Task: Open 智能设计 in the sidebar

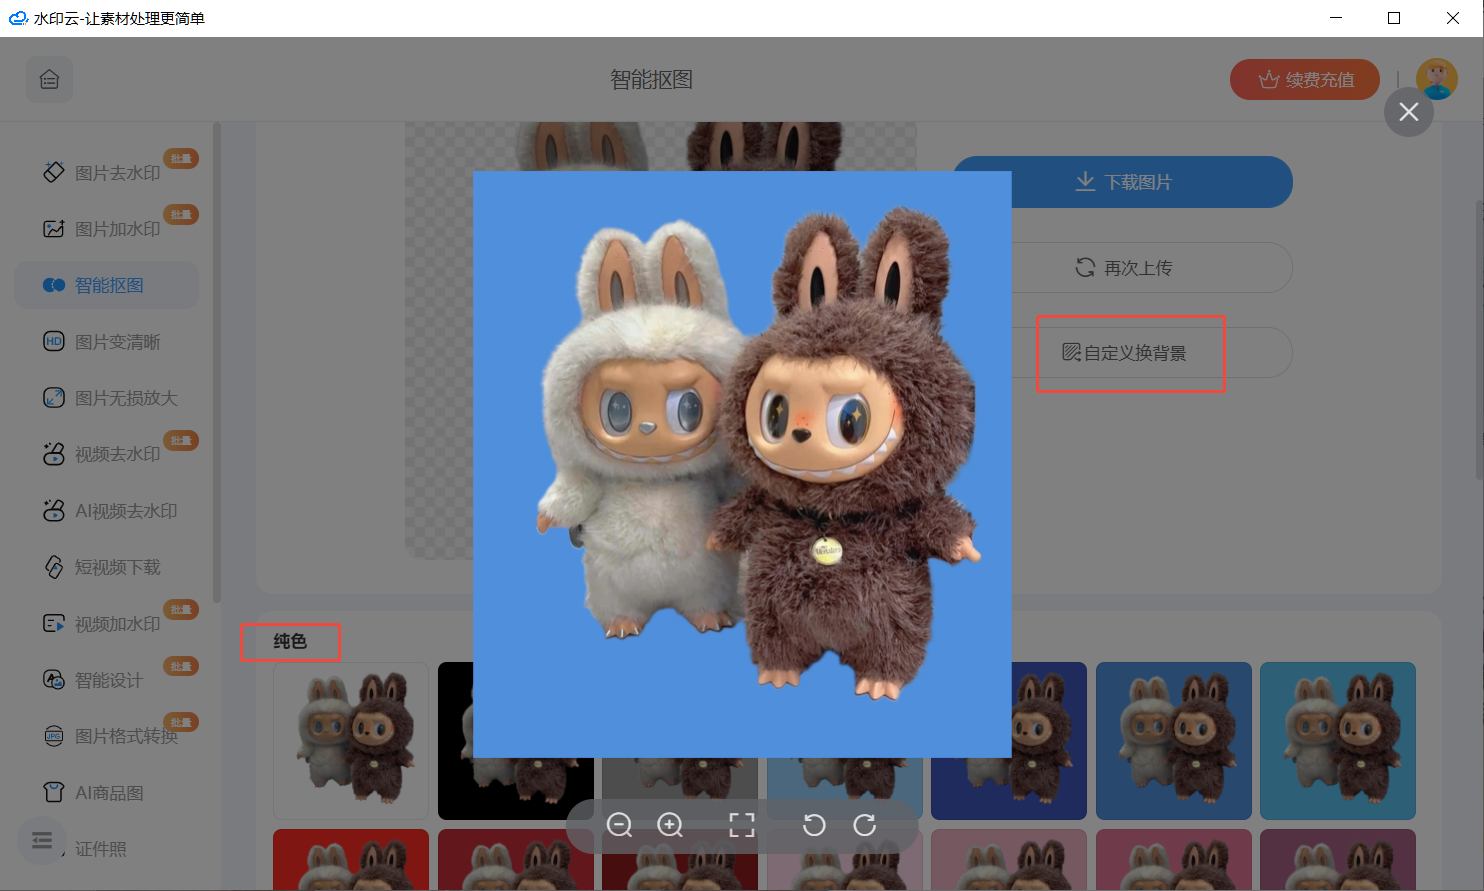Action: [107, 680]
